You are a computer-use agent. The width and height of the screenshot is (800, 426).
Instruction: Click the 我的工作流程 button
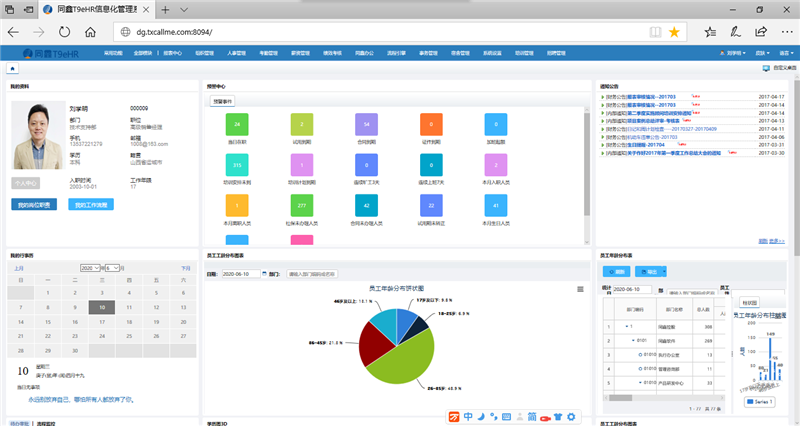pyautogui.click(x=91, y=204)
